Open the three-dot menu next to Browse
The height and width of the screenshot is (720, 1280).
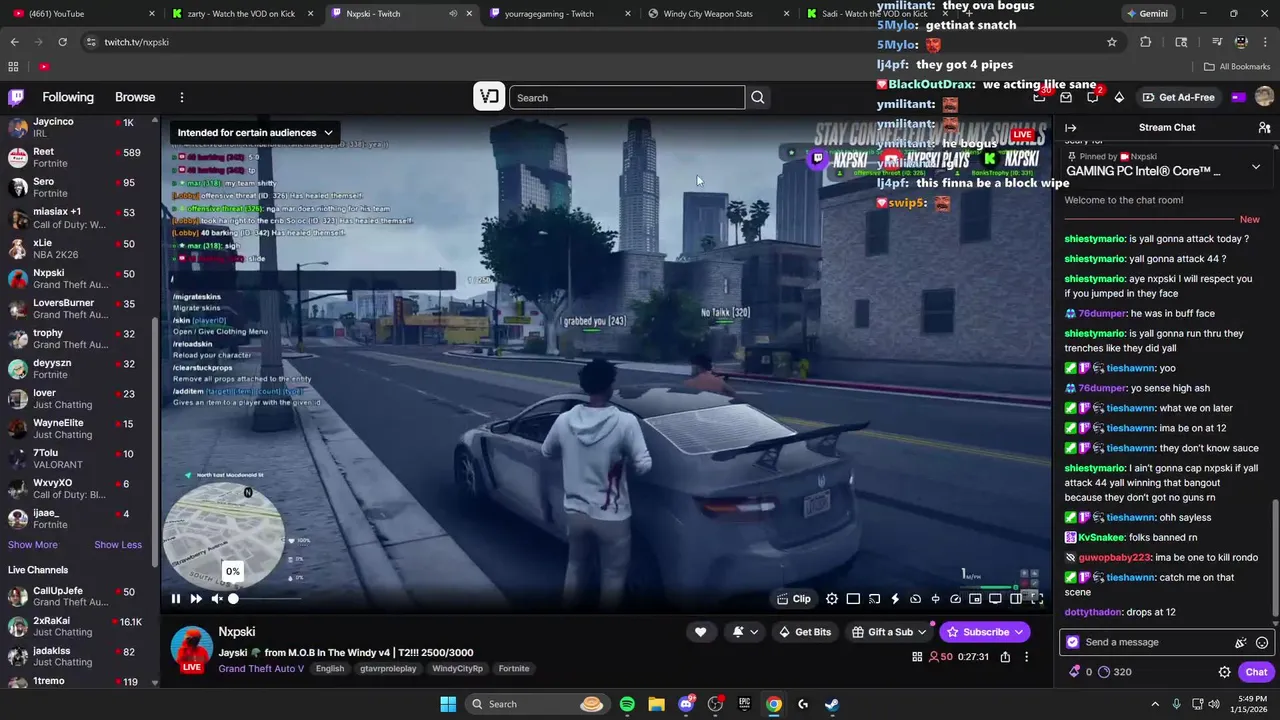(x=182, y=97)
